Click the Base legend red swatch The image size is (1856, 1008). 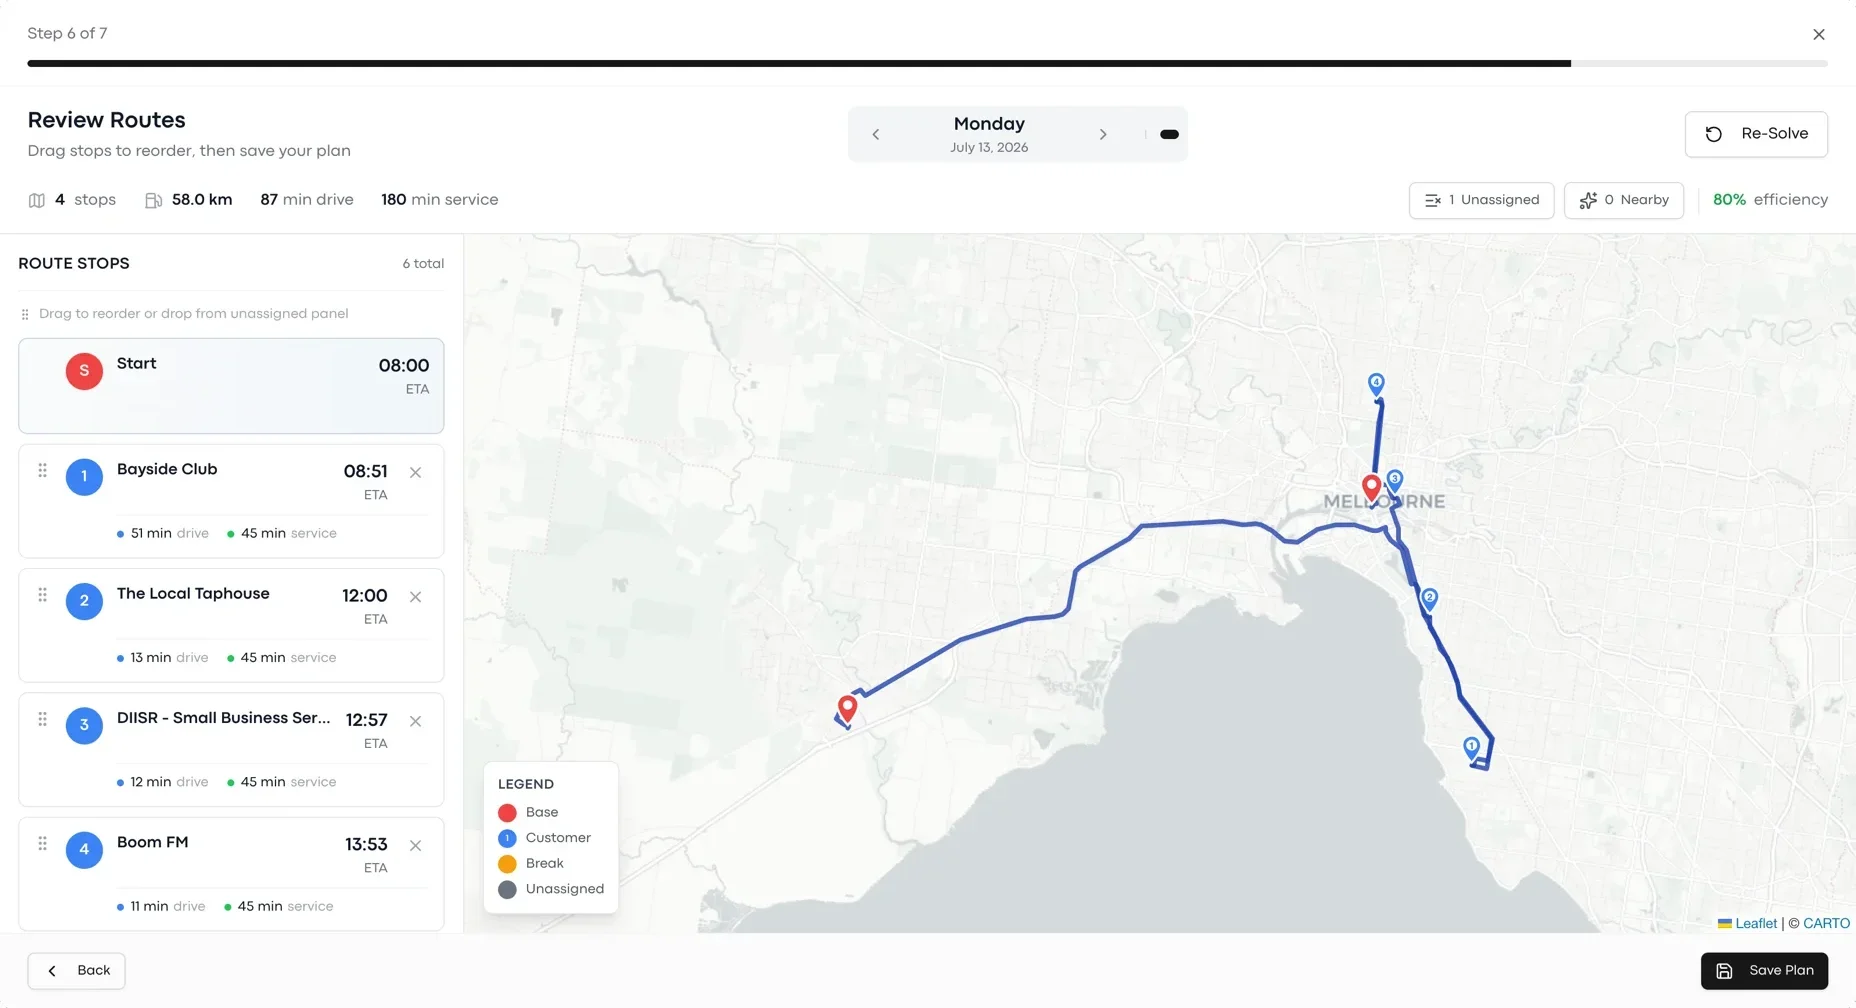[x=507, y=813]
